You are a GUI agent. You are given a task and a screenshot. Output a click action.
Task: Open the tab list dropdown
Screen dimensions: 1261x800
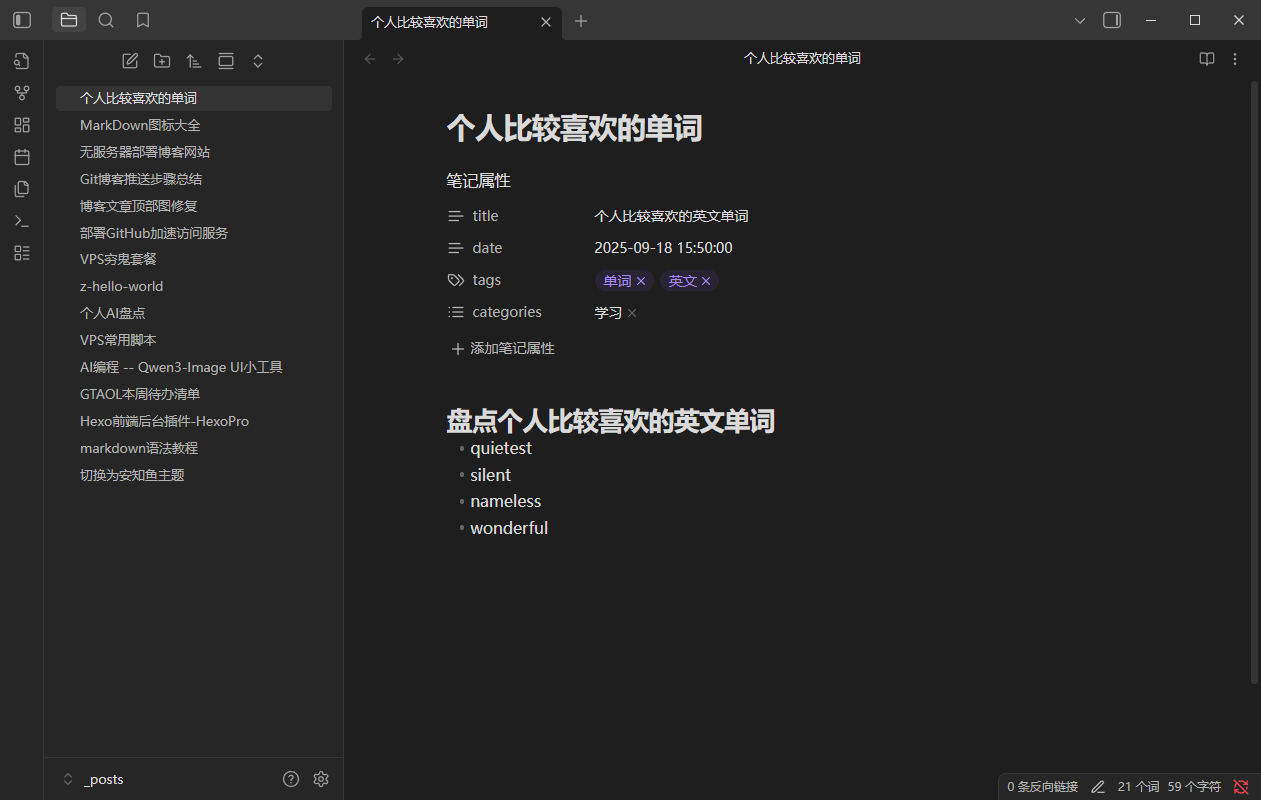click(1077, 19)
